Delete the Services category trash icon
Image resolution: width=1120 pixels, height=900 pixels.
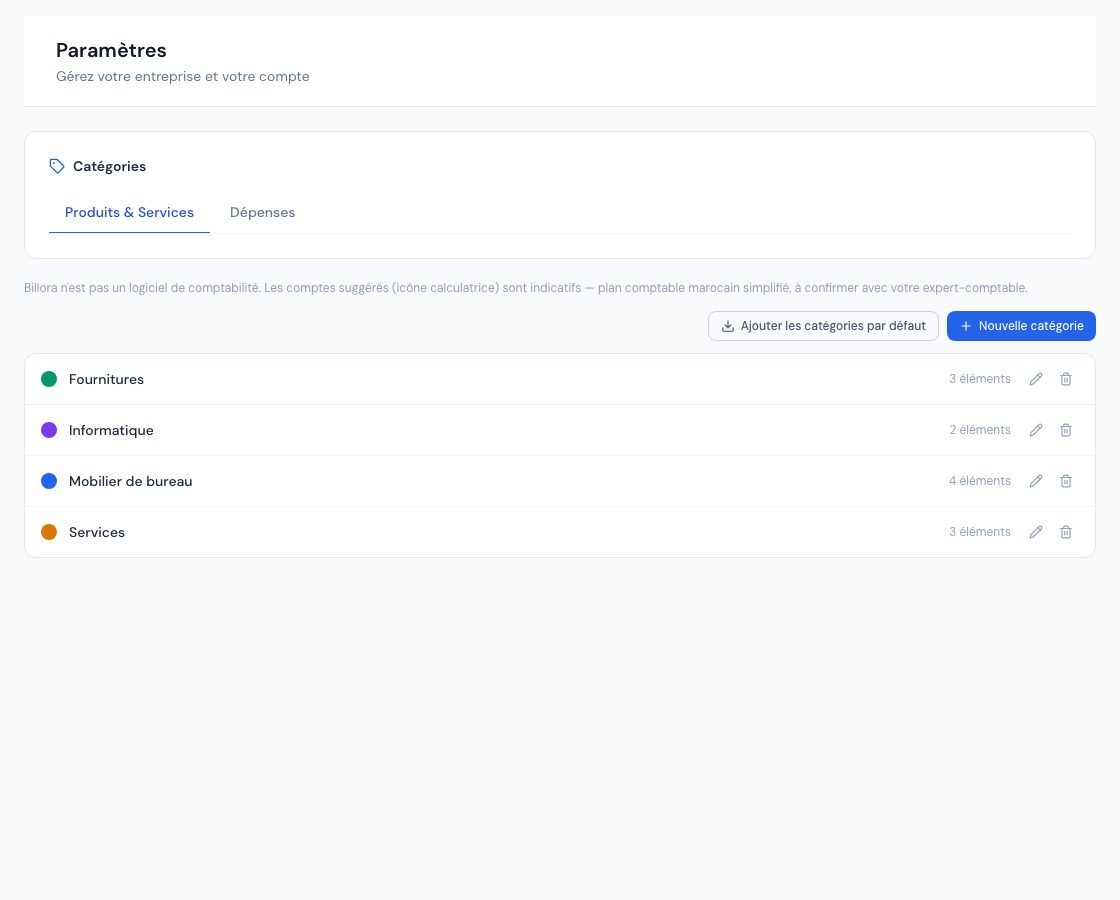pos(1066,532)
